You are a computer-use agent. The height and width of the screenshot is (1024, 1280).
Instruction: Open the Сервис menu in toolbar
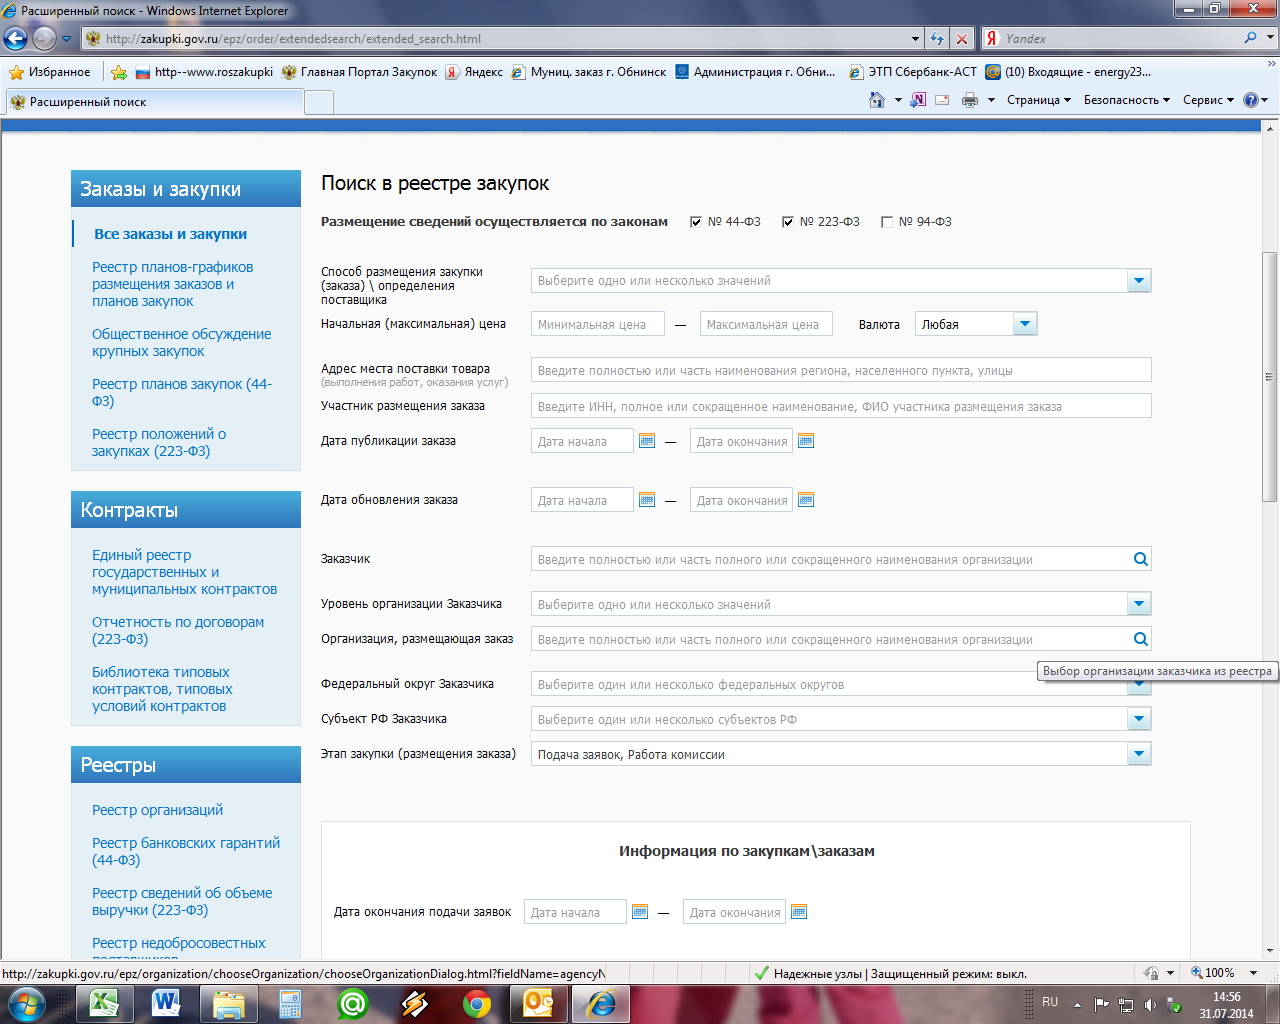(x=1207, y=100)
